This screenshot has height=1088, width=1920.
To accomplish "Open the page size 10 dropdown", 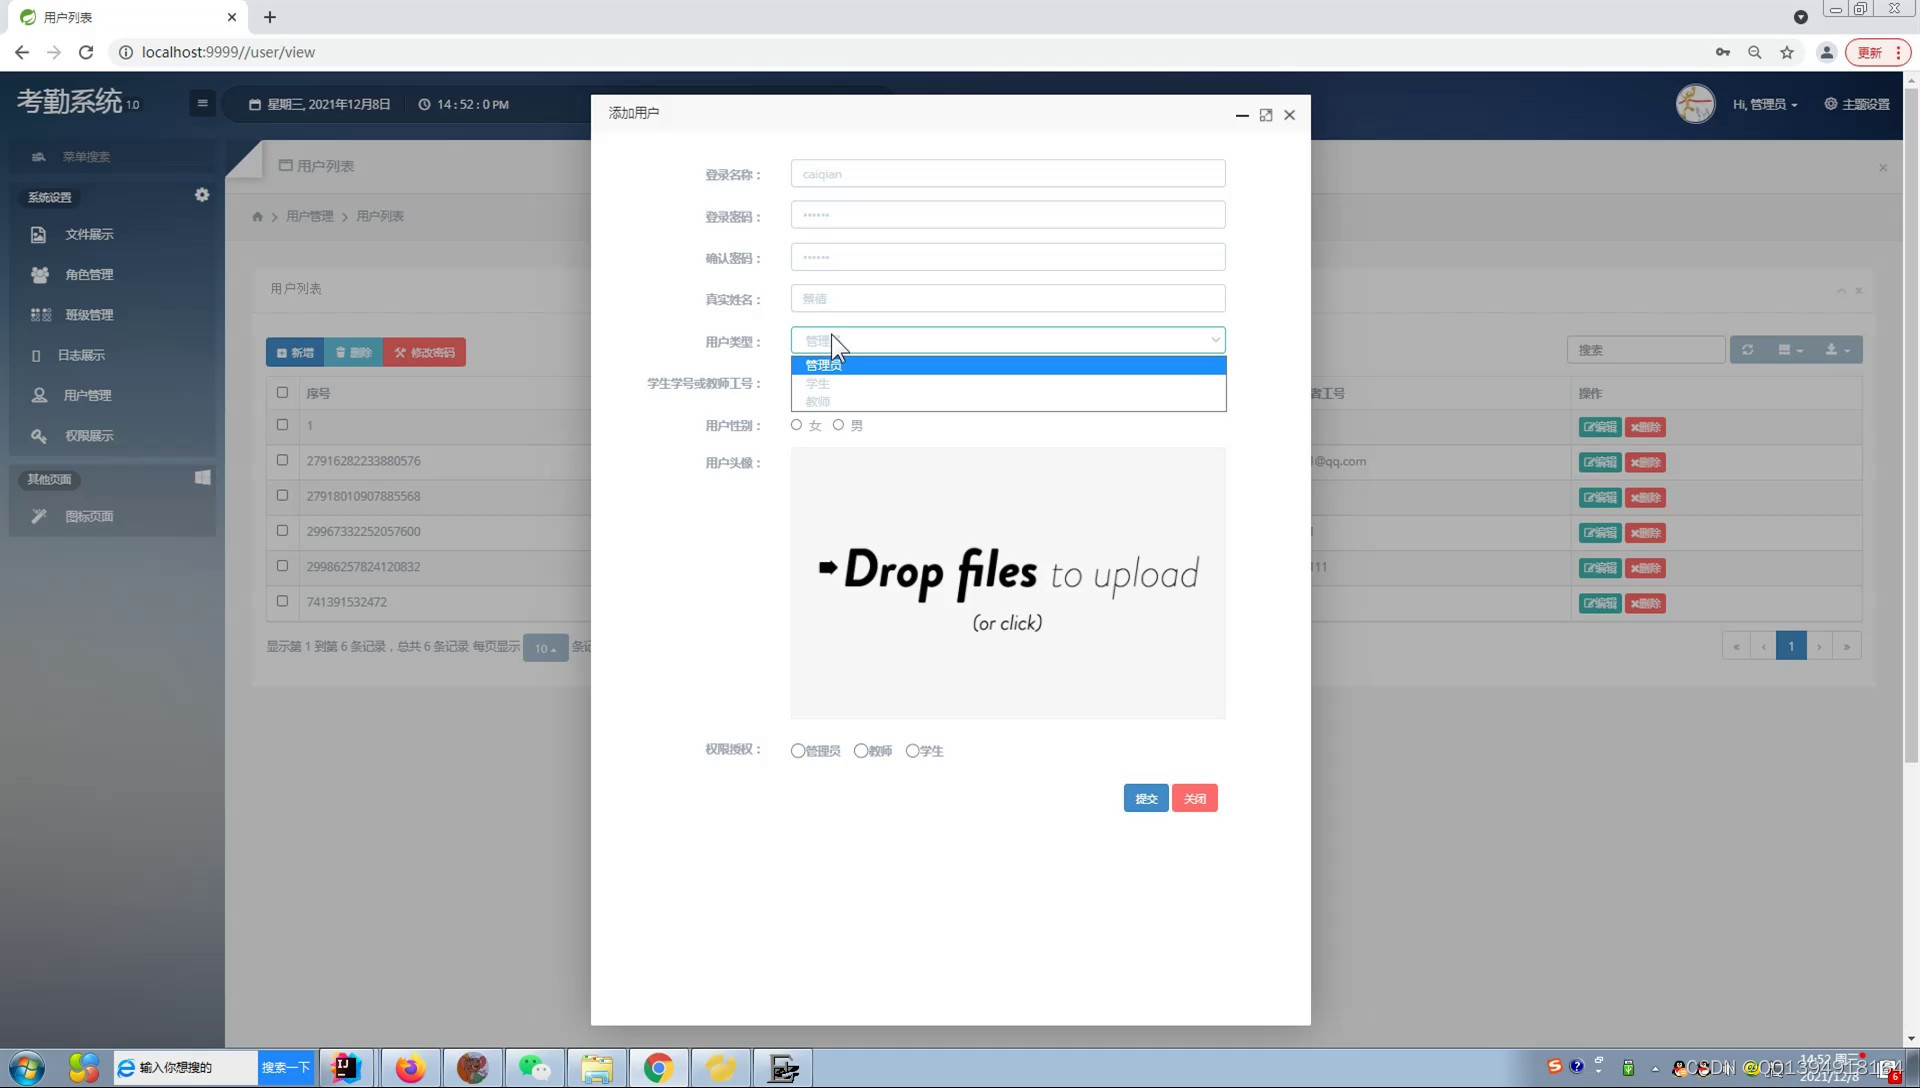I will click(x=545, y=648).
